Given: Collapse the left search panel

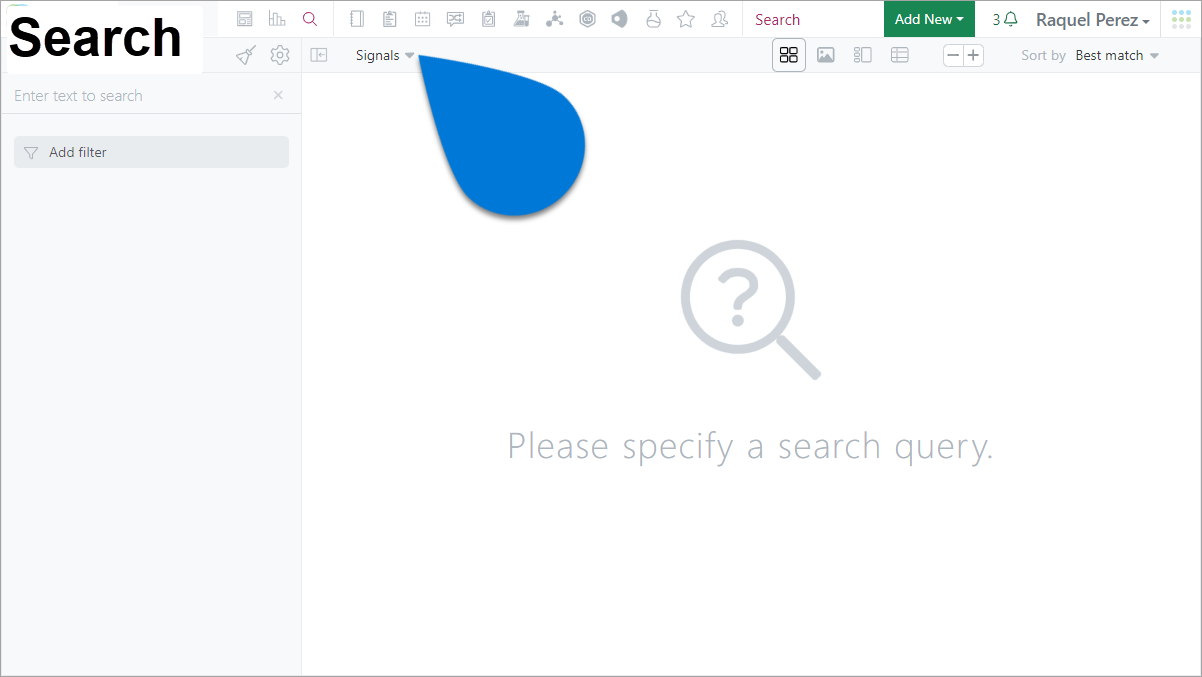Looking at the screenshot, I should pos(319,55).
